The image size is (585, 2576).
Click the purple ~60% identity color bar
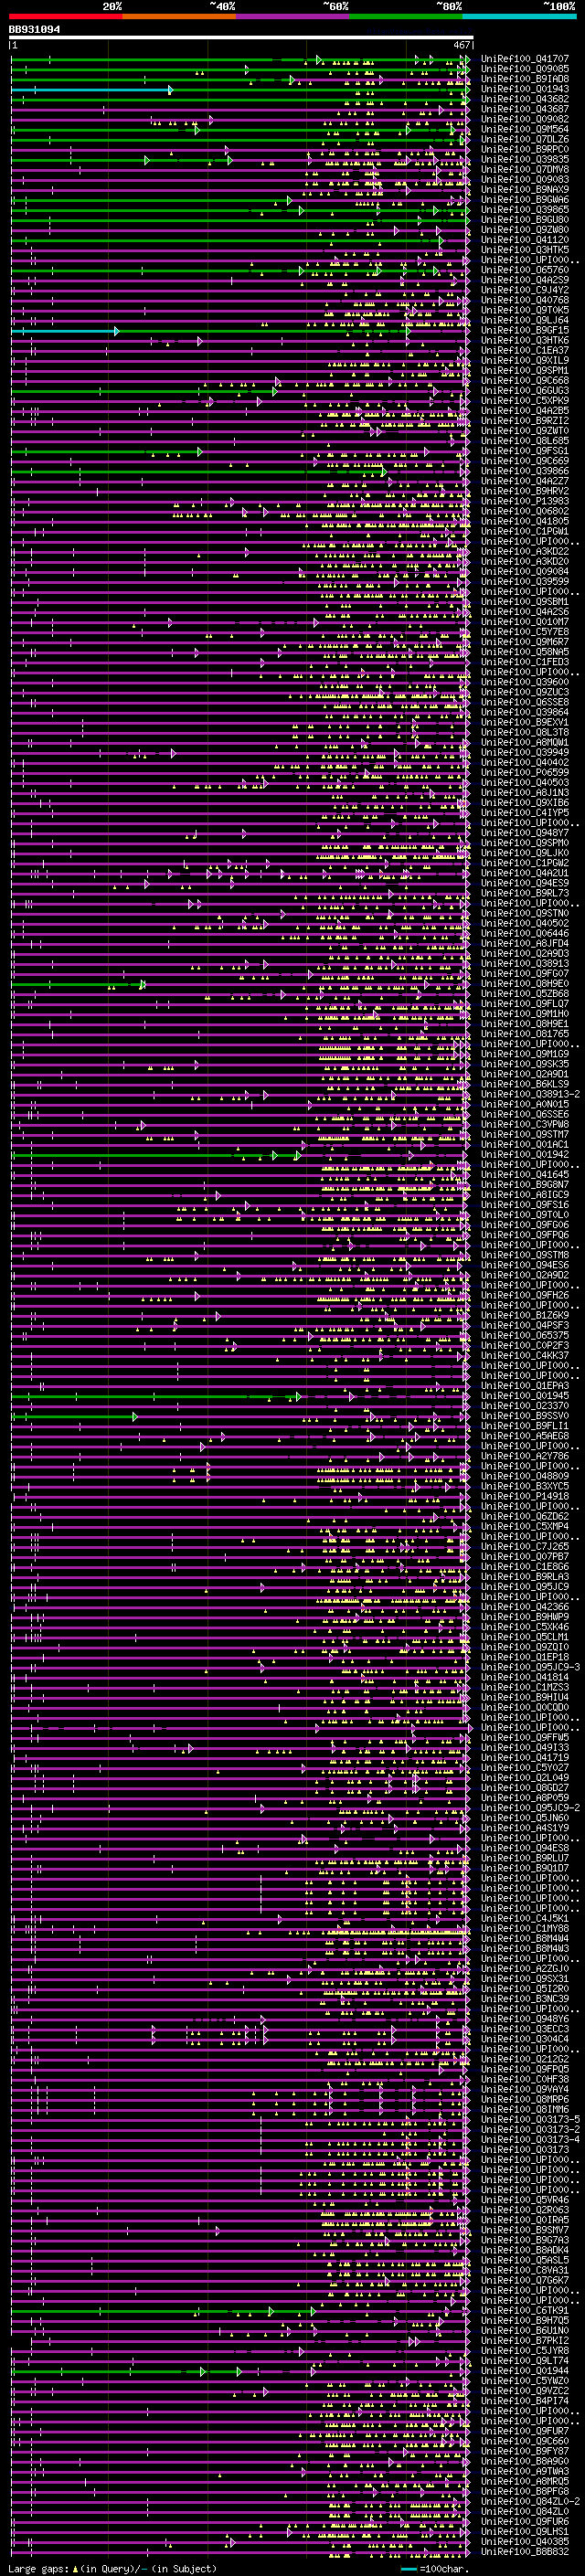pos(293,17)
